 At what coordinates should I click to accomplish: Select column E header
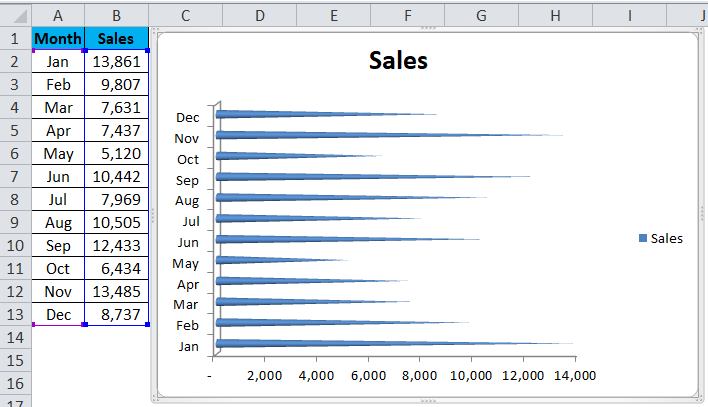point(334,16)
